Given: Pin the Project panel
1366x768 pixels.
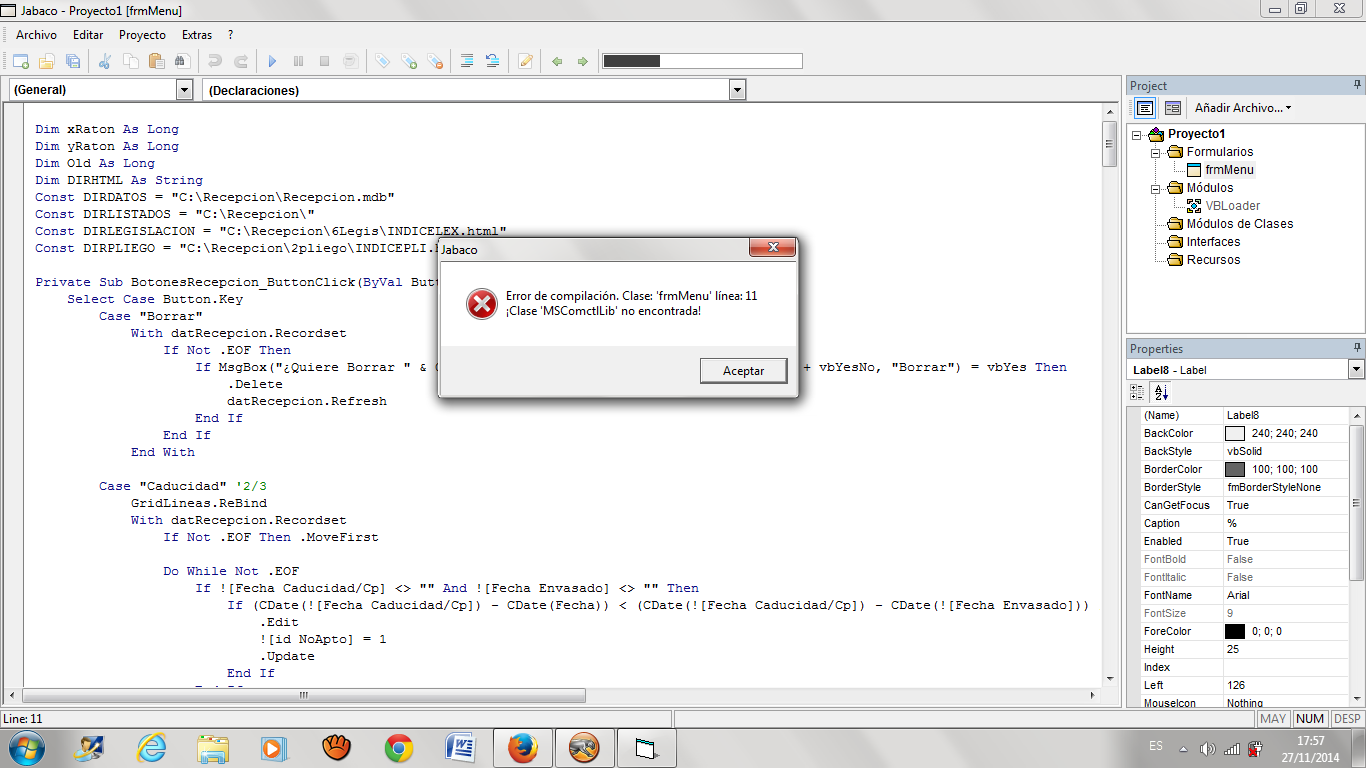Looking at the screenshot, I should click(1357, 85).
